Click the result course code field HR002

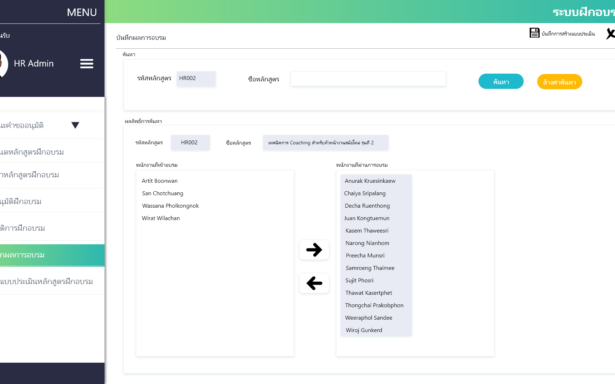[190, 143]
